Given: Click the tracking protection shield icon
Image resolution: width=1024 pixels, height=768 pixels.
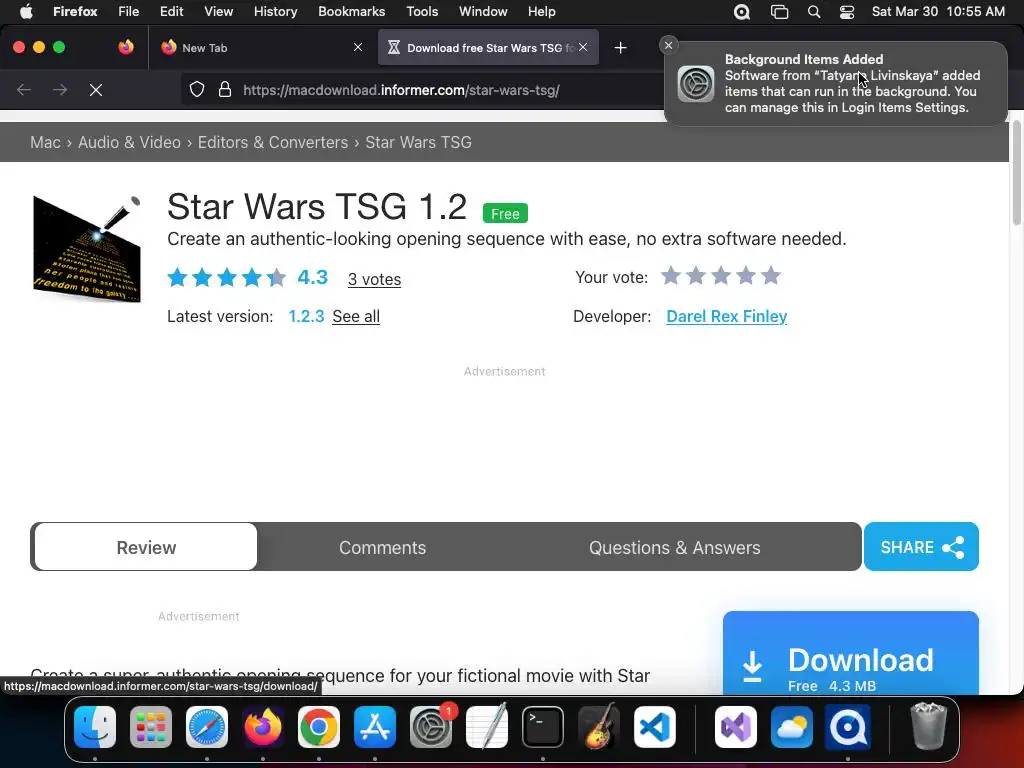Looking at the screenshot, I should [197, 89].
